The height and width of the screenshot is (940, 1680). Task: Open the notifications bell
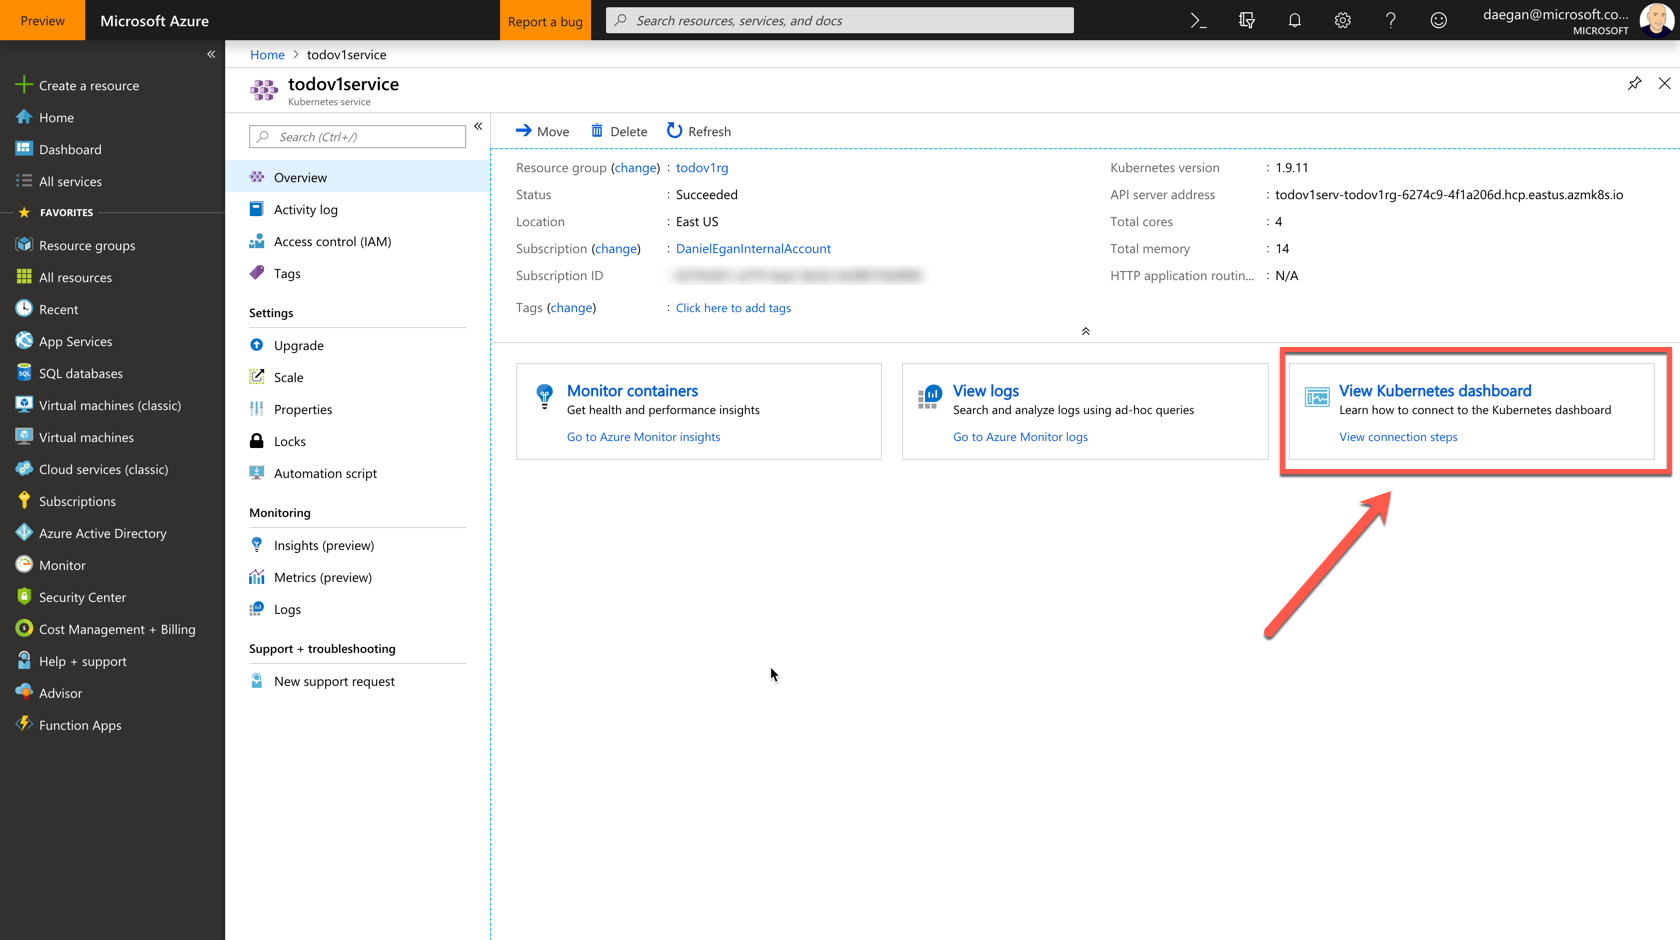(x=1294, y=20)
